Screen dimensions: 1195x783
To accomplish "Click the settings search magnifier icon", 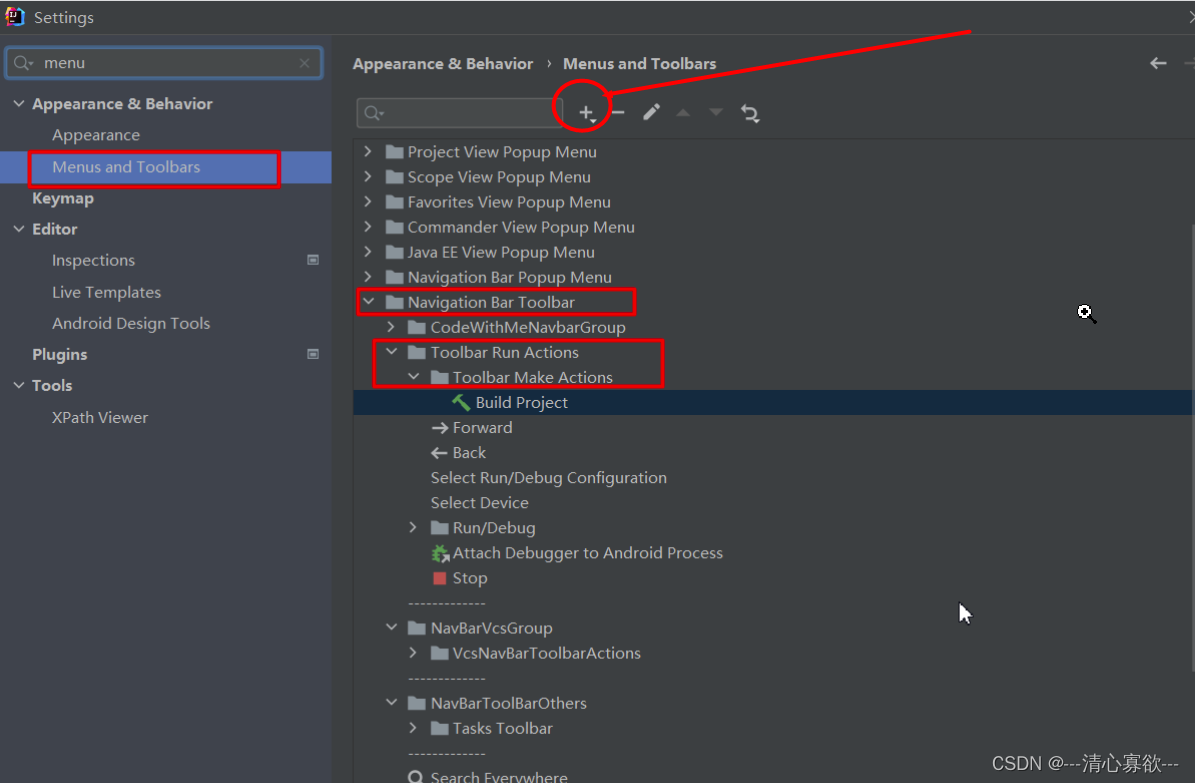I will 23,63.
